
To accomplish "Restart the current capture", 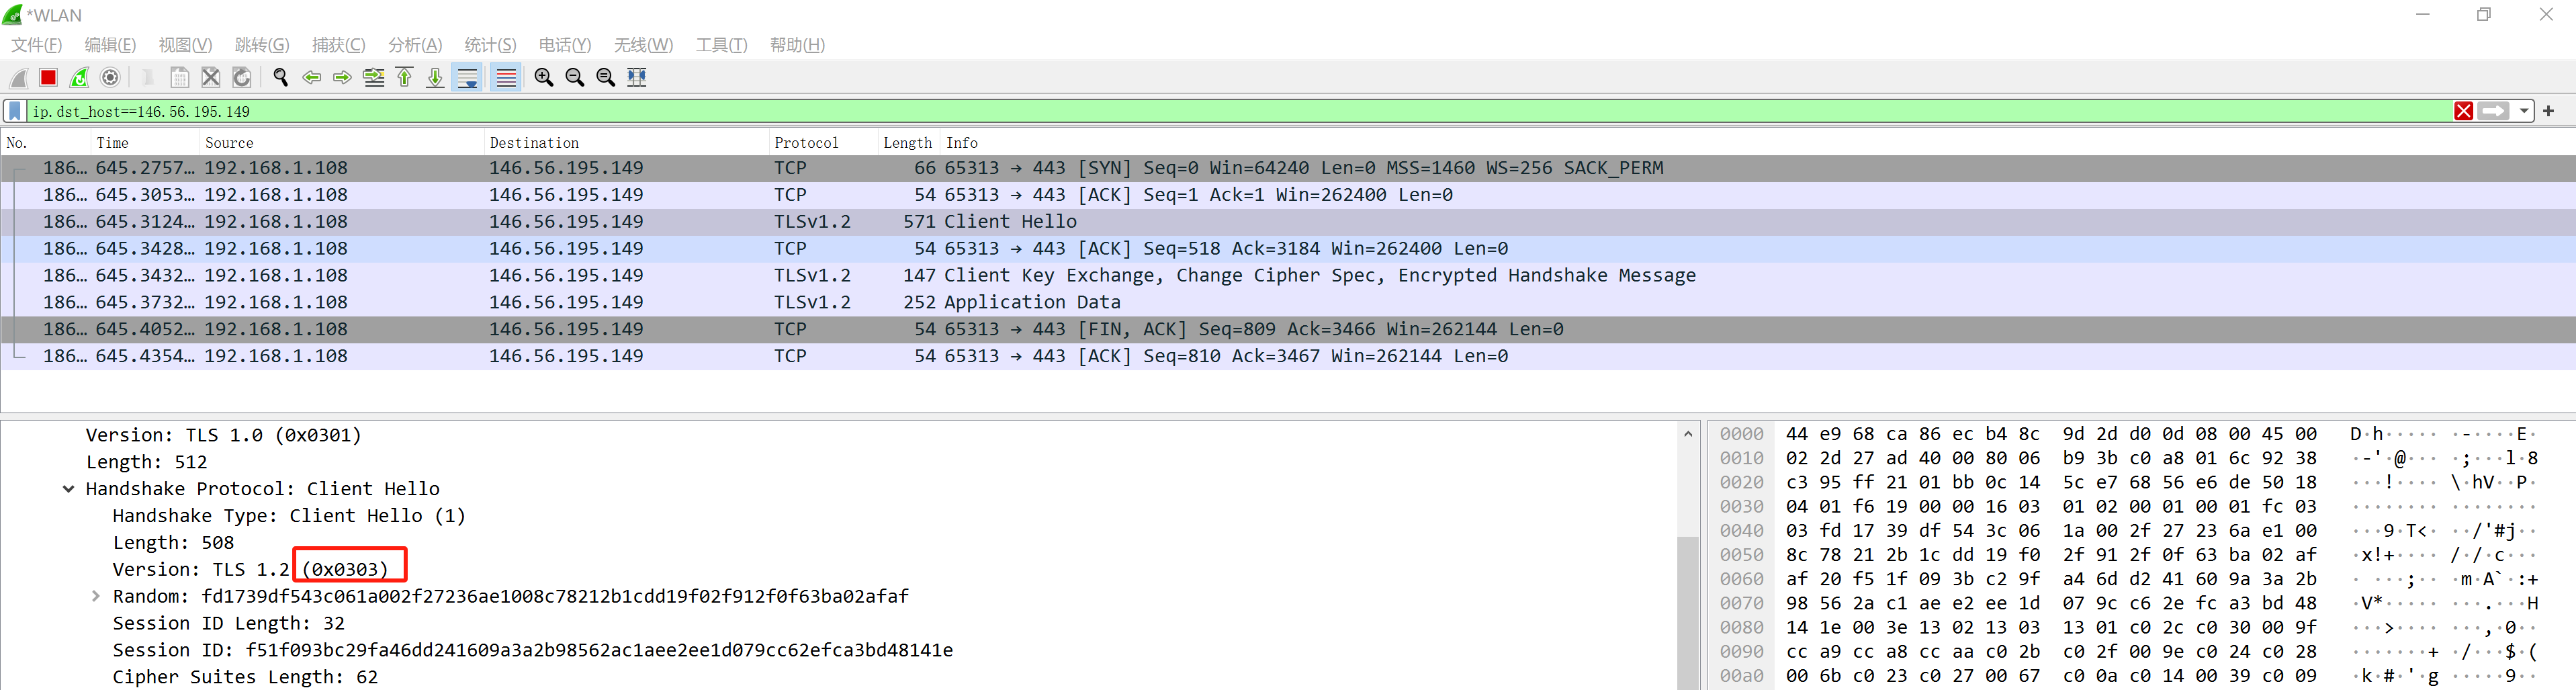I will [x=80, y=77].
